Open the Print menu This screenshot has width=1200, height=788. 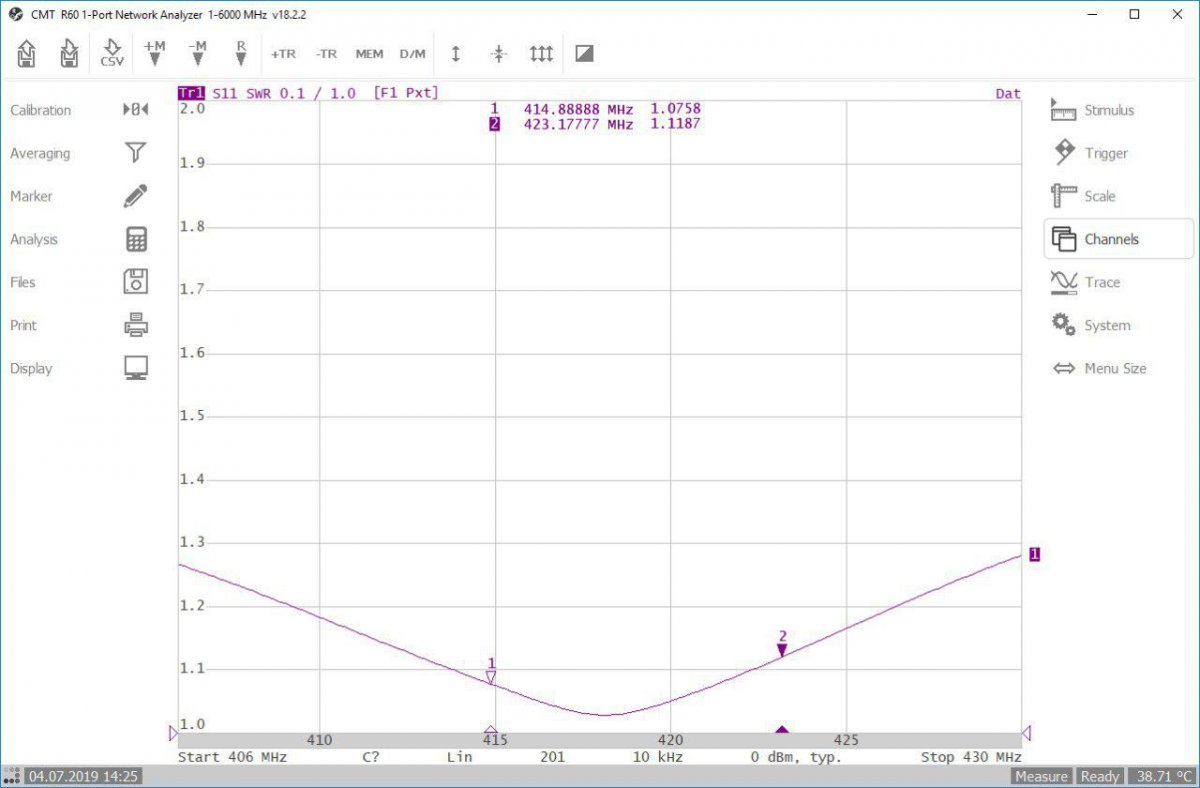tap(78, 325)
